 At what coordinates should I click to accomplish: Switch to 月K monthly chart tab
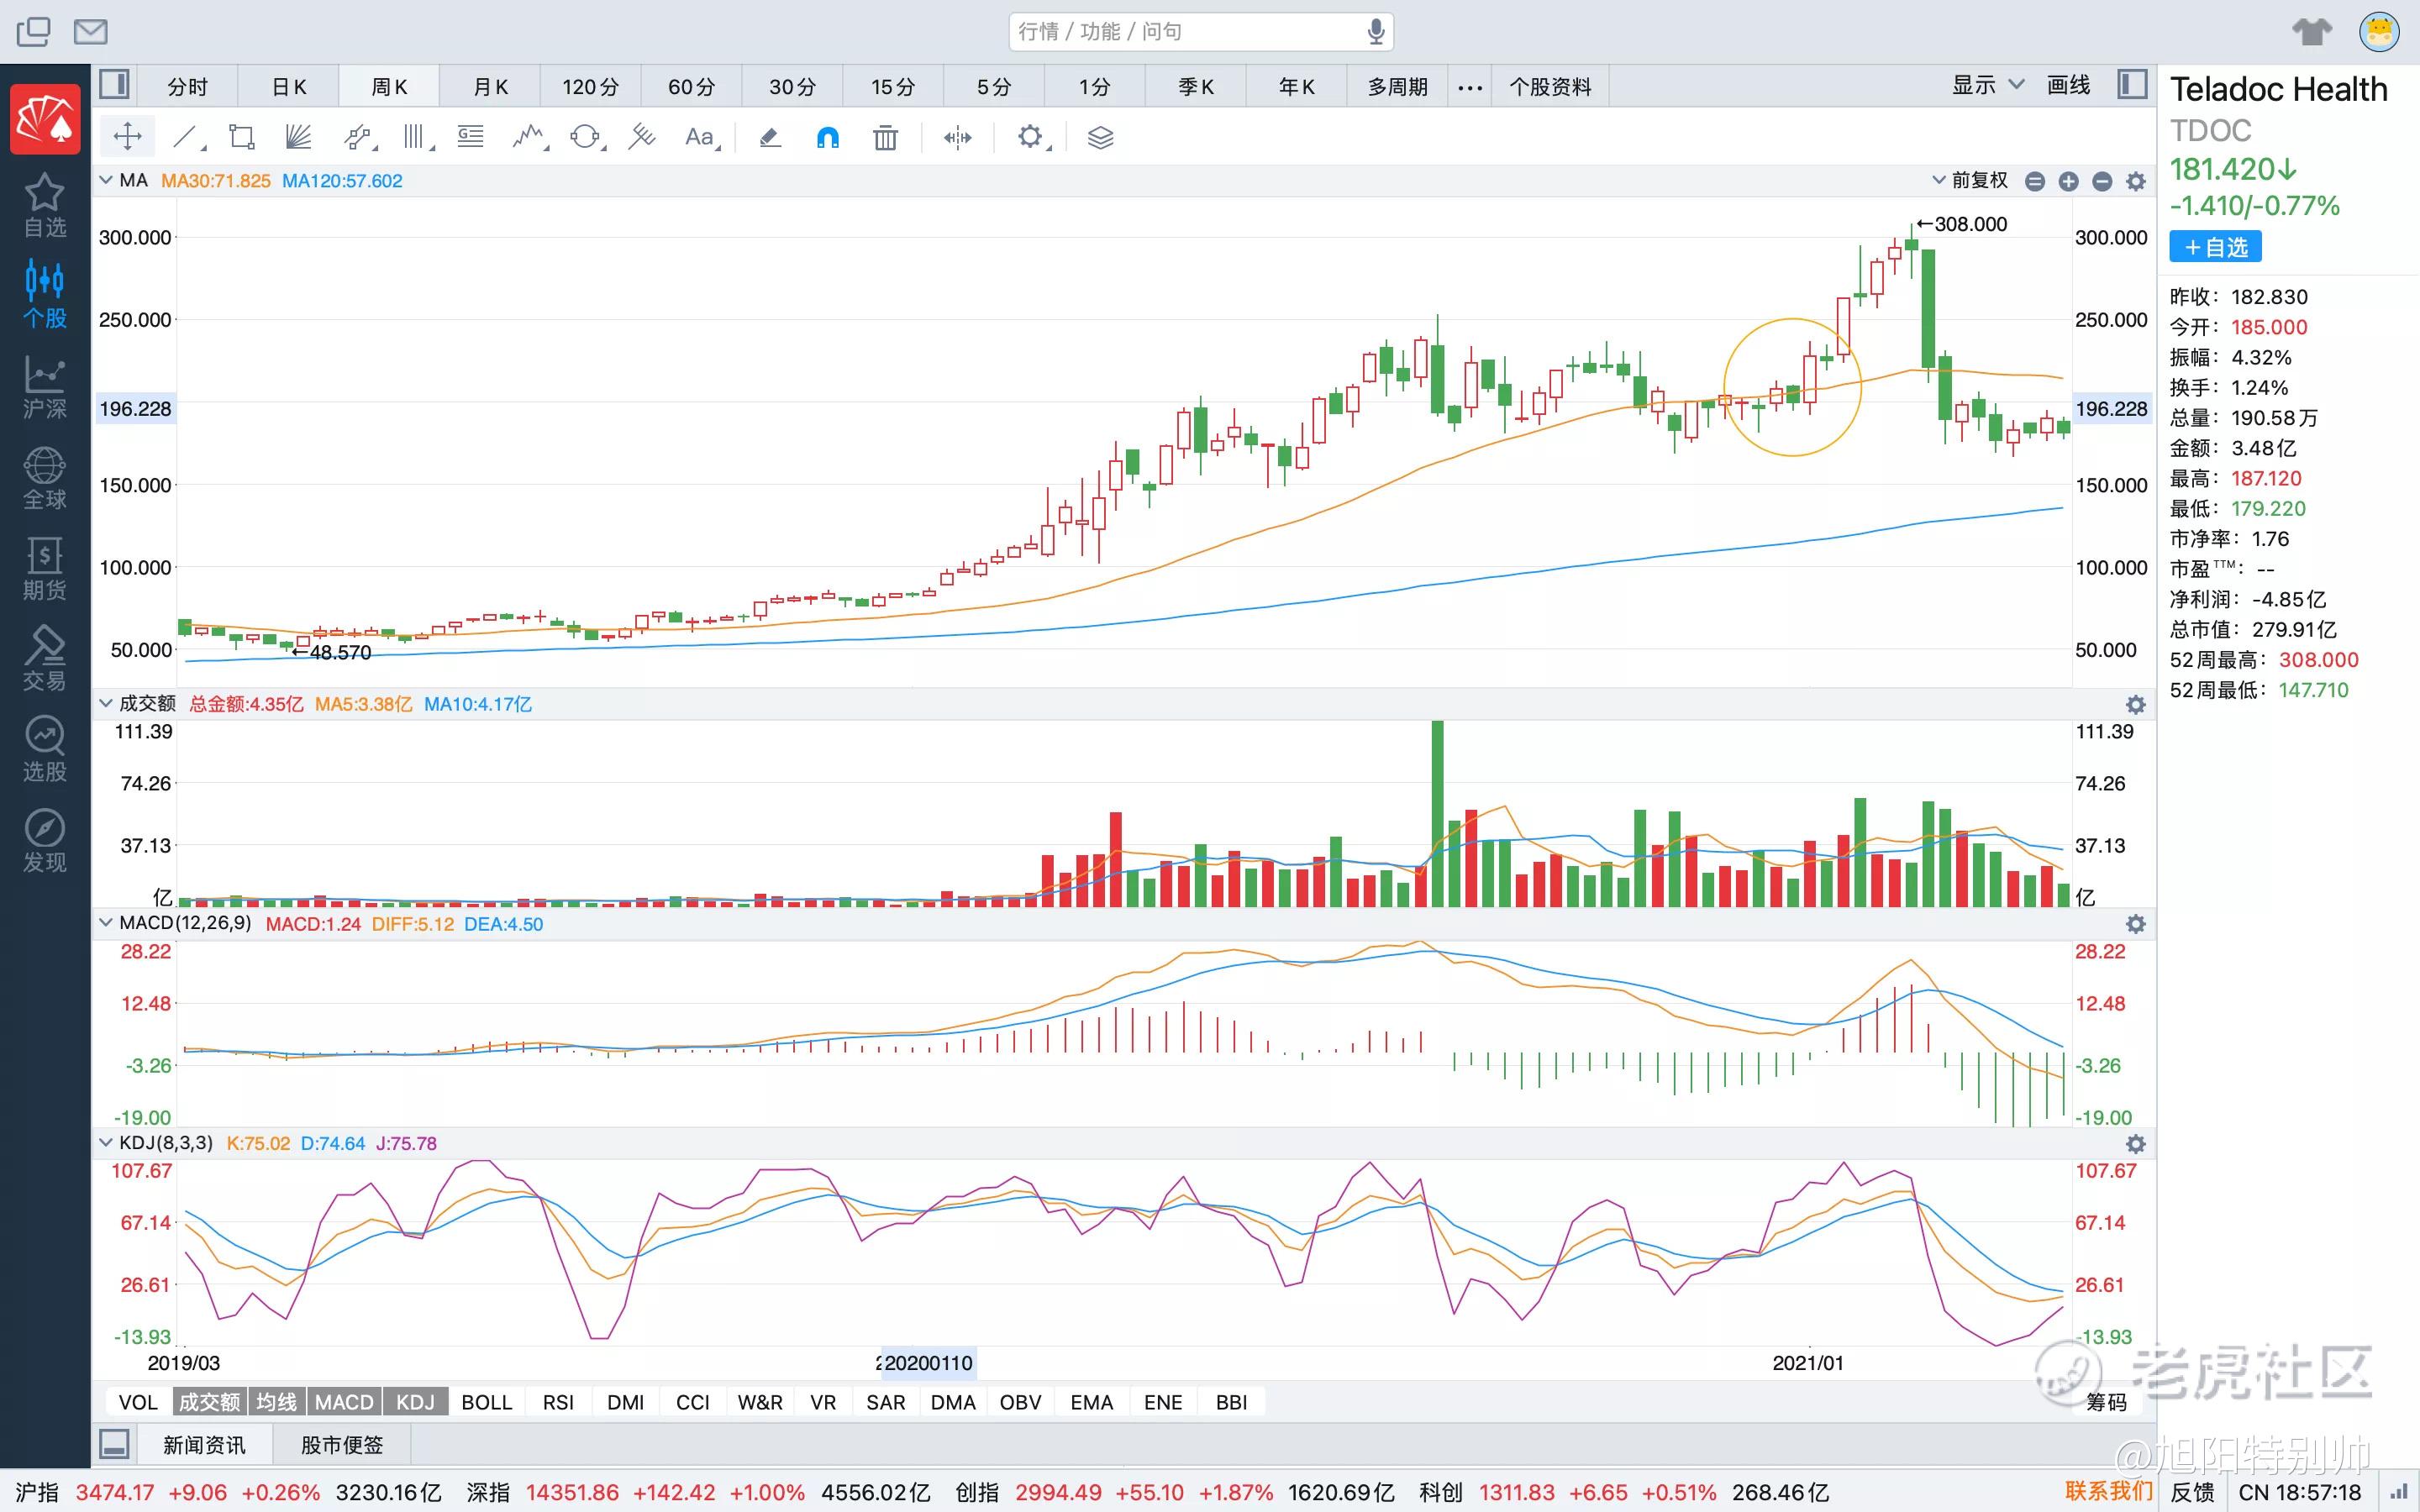pos(490,87)
